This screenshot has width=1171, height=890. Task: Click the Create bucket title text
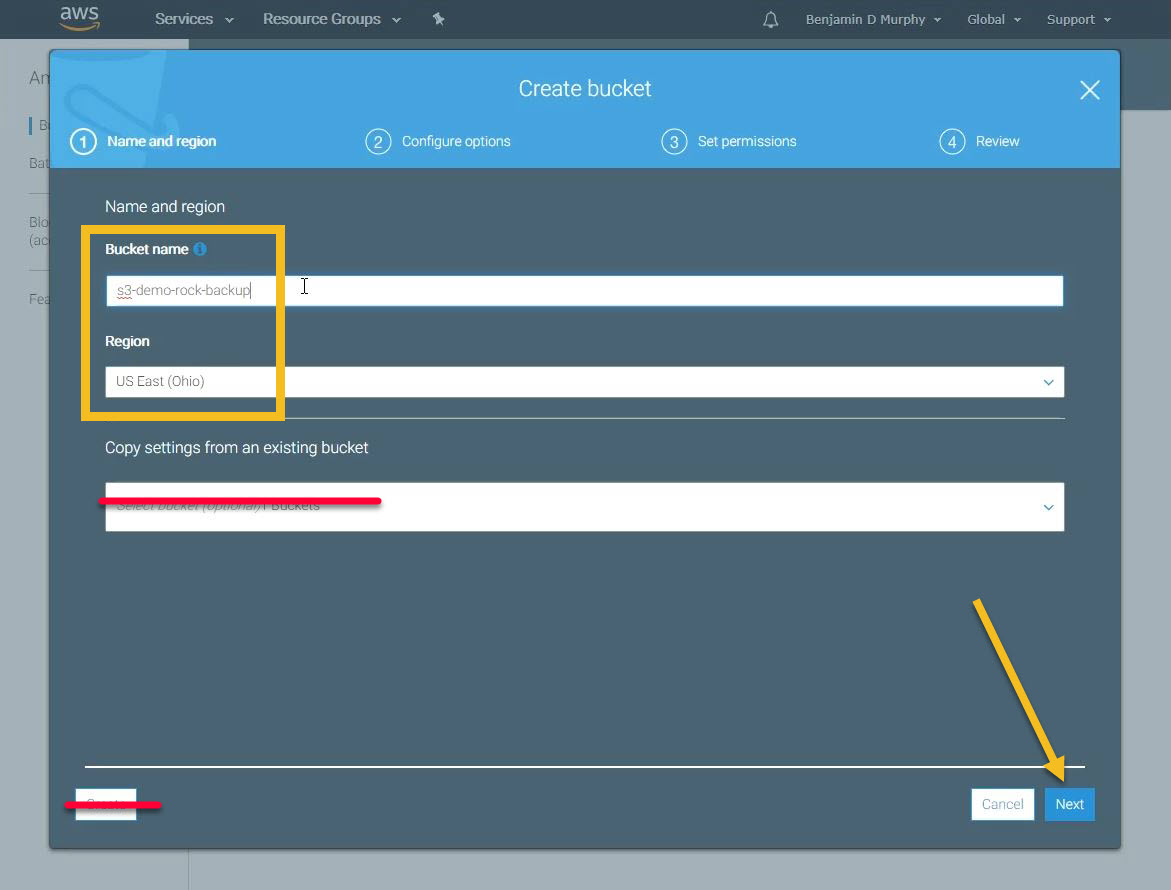[585, 89]
